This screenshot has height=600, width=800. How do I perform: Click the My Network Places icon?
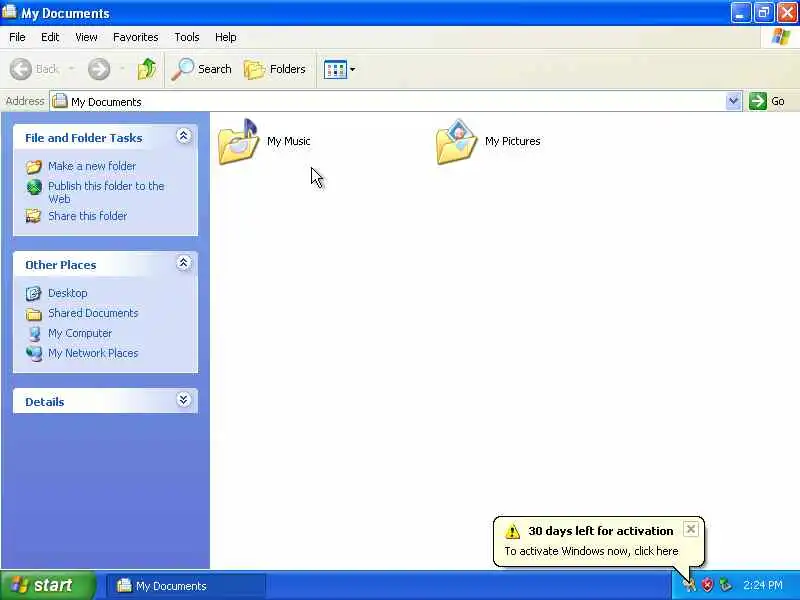(34, 354)
